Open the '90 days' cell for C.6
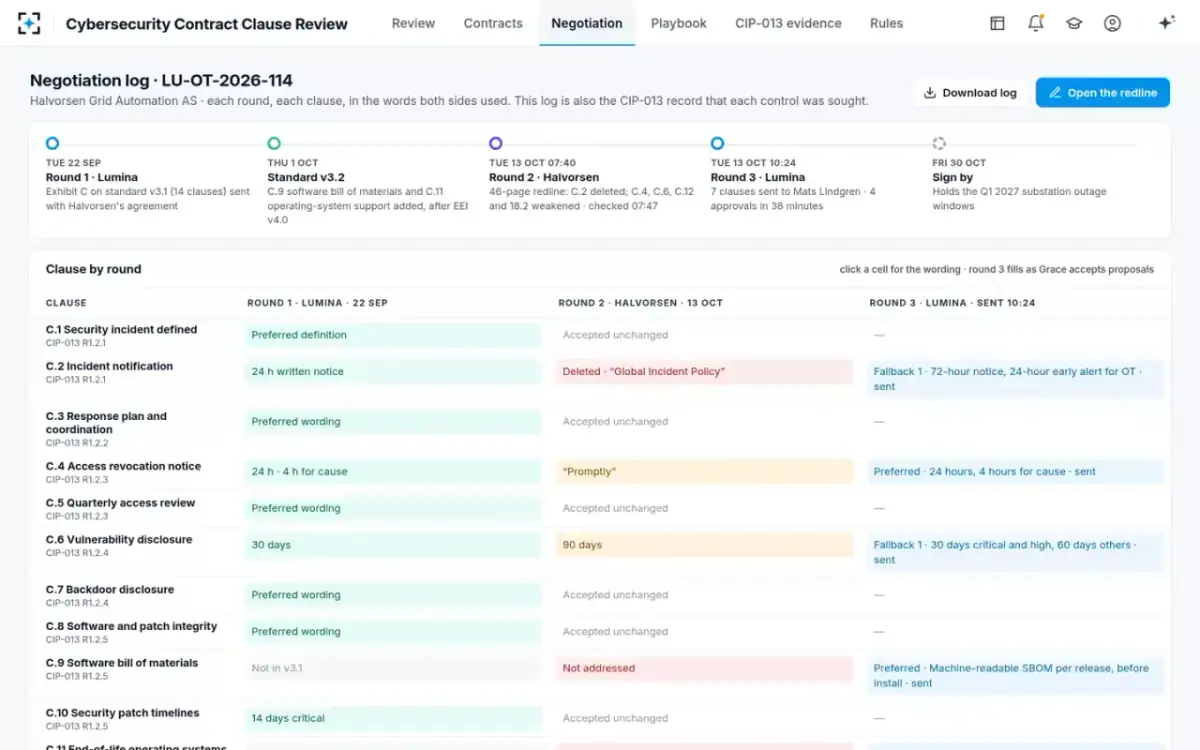 pyautogui.click(x=704, y=545)
